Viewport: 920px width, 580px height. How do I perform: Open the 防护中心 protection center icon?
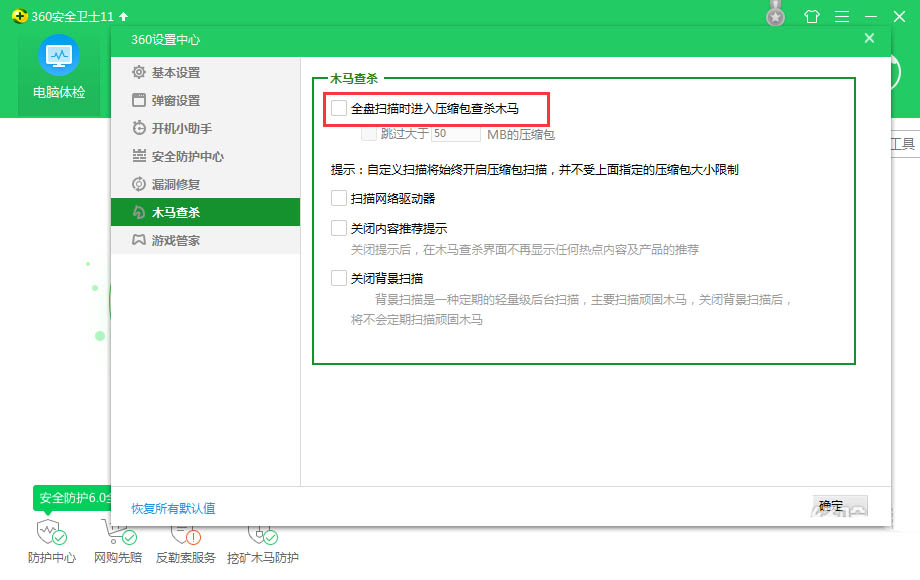tap(51, 540)
